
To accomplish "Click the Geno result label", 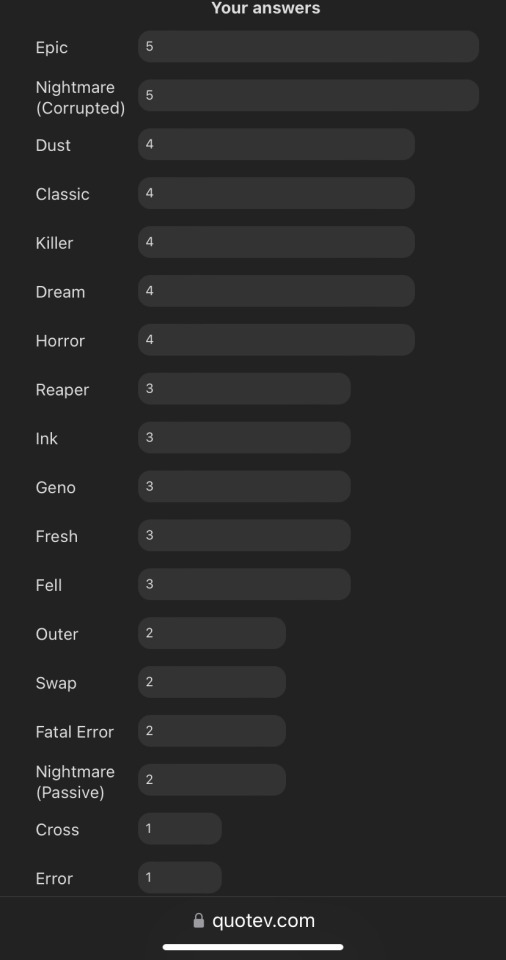I will (x=56, y=487).
